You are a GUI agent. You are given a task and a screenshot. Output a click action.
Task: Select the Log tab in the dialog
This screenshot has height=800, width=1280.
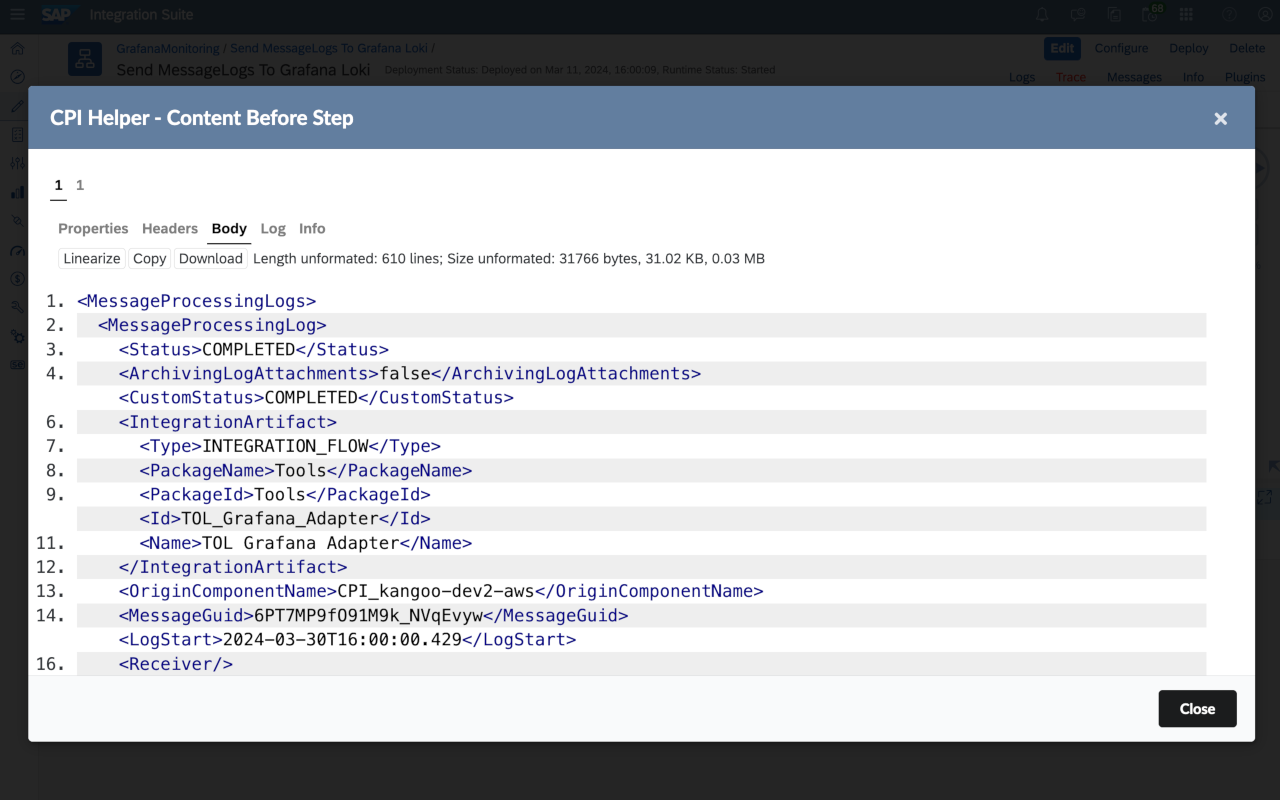(273, 228)
